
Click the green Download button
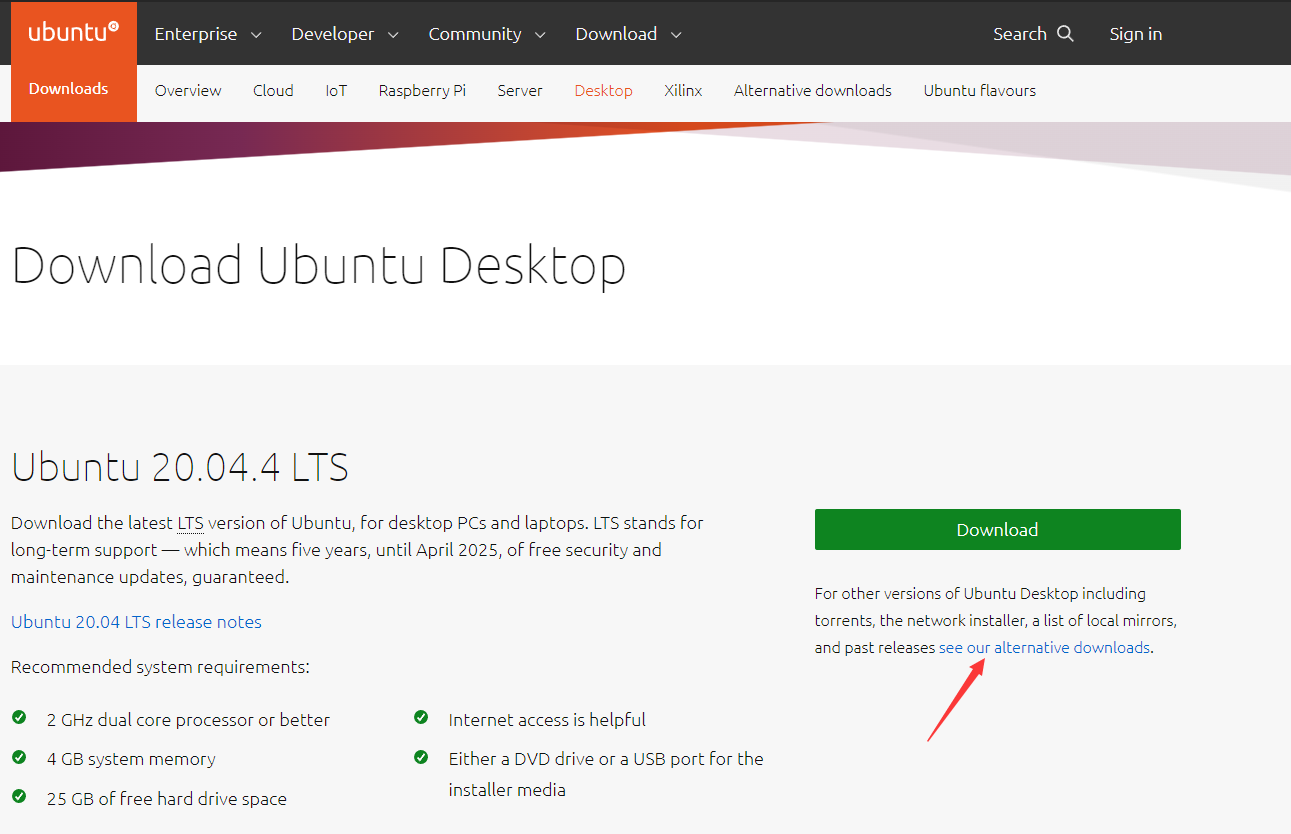click(x=997, y=529)
